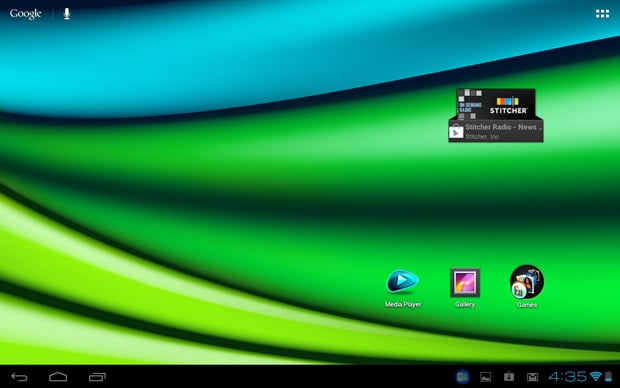Viewport: 620px width, 388px height.
Task: Open the Gallery app icon
Action: tap(465, 282)
